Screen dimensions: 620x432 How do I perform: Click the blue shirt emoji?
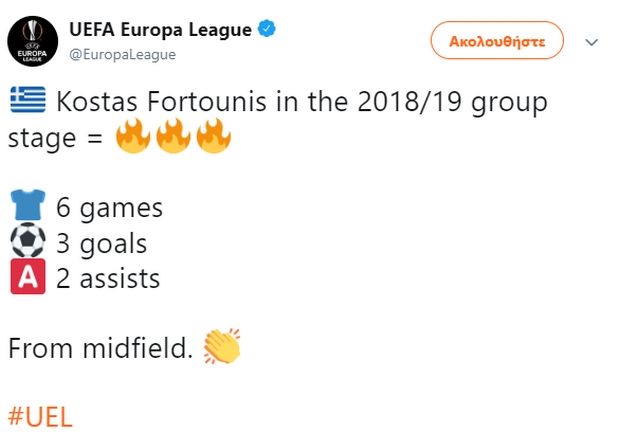coord(28,205)
